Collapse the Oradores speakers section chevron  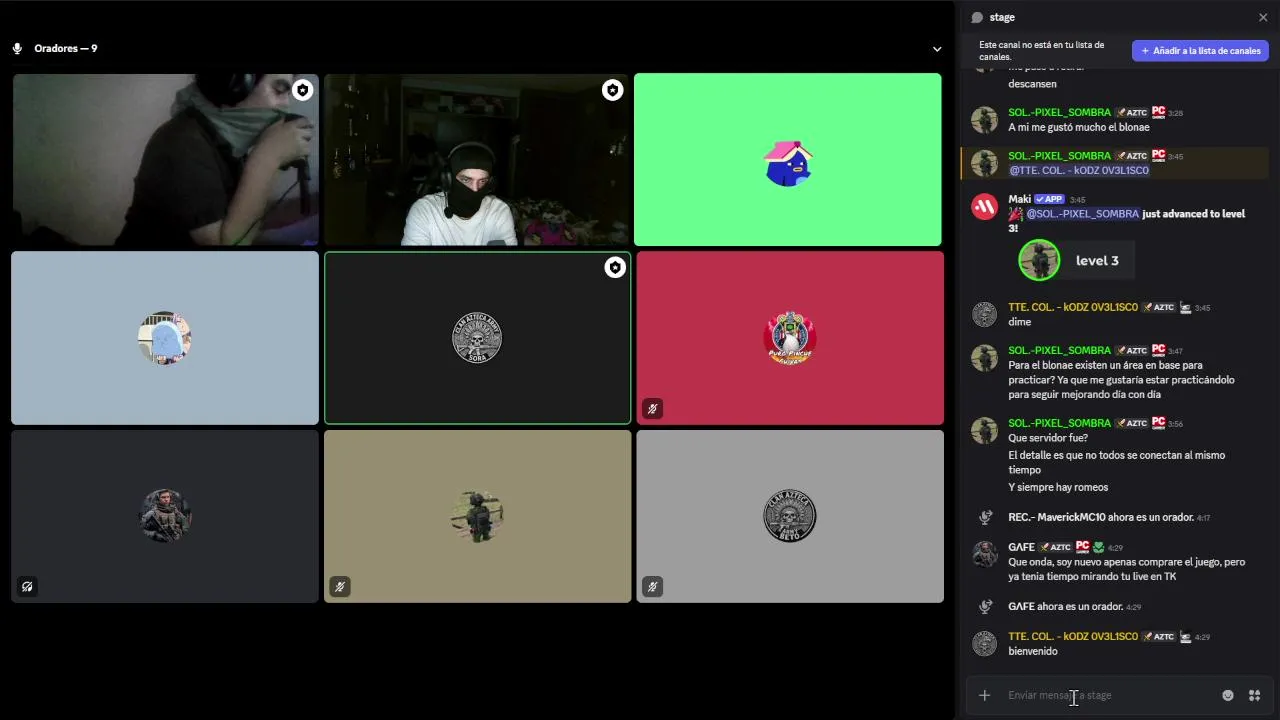937,49
